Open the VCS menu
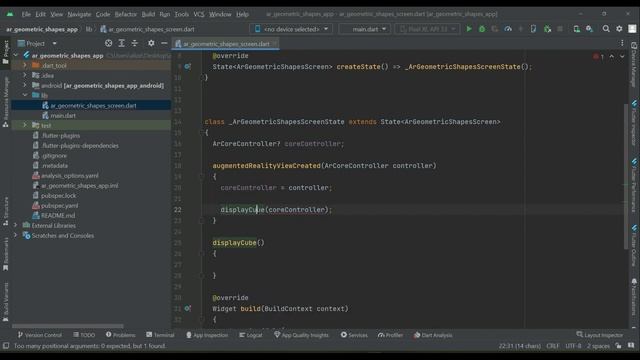This screenshot has width=640, height=360. tap(199, 14)
